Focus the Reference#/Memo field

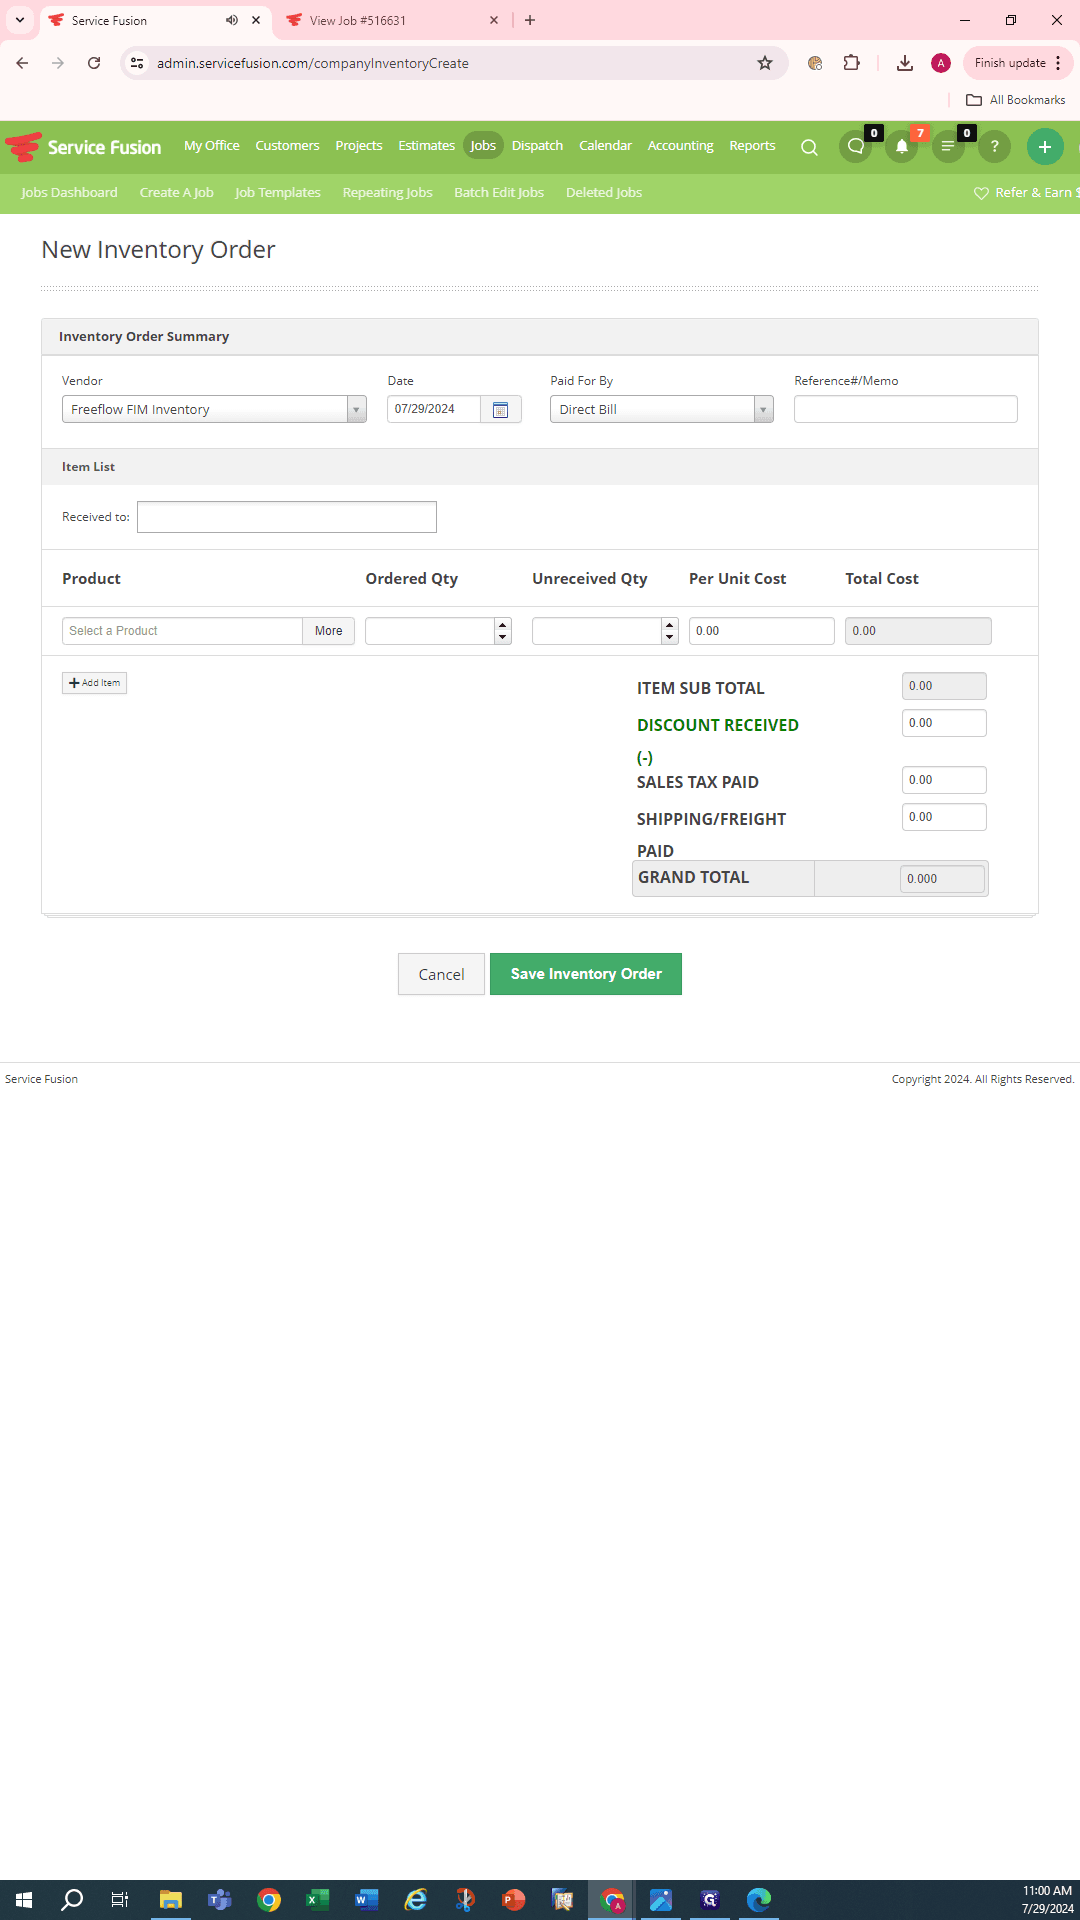[x=906, y=409]
